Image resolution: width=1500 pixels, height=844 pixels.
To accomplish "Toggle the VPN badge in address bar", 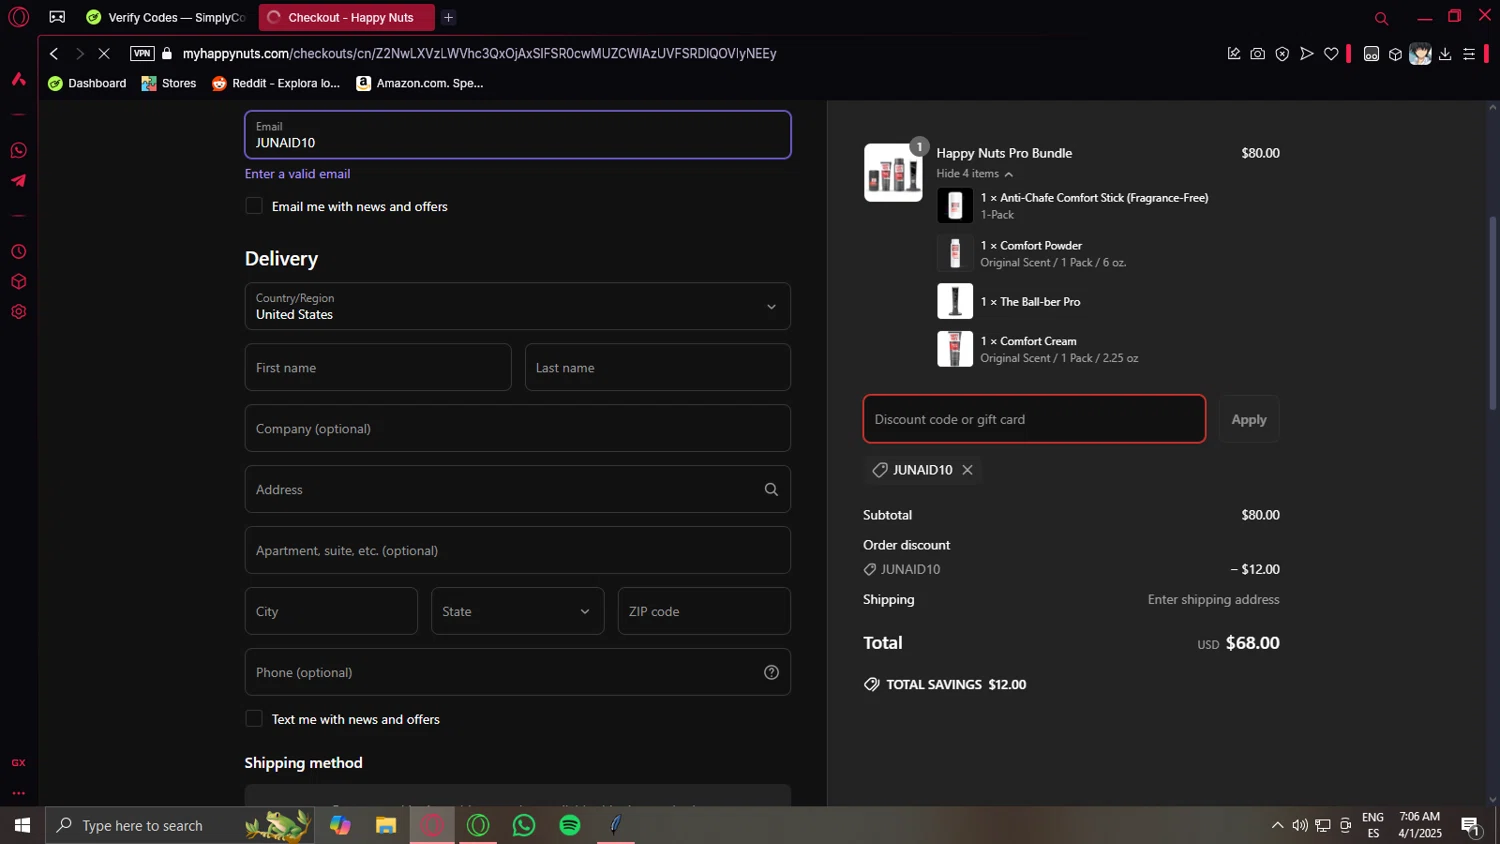I will 142,54.
